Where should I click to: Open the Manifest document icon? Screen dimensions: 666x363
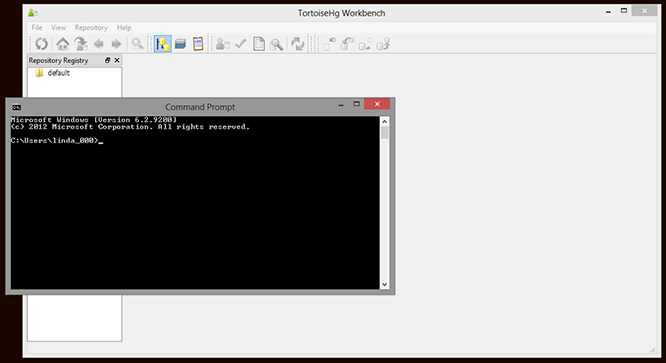[x=259, y=44]
